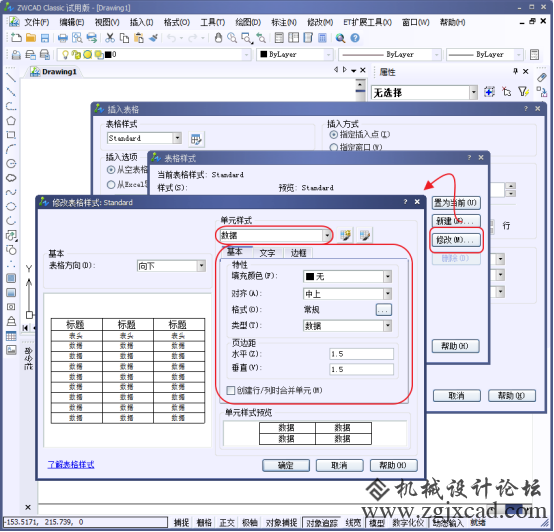Screen dimensions: 554x532
Task: Open the 表格样式 Standard dropdown in Insert Table
Action: click(177, 138)
